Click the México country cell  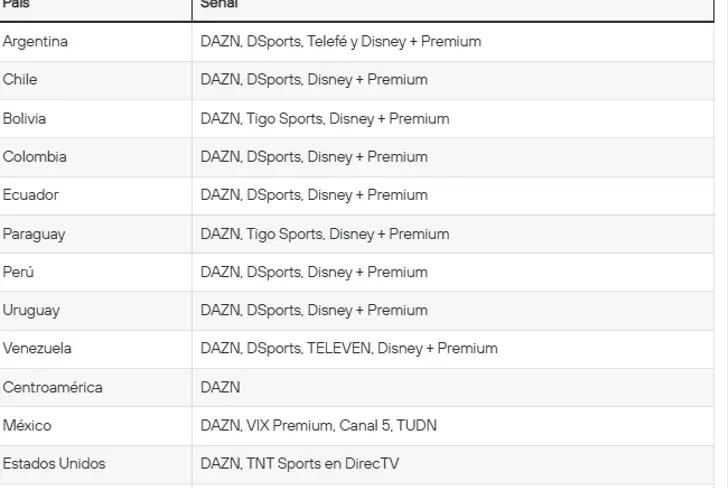click(27, 425)
